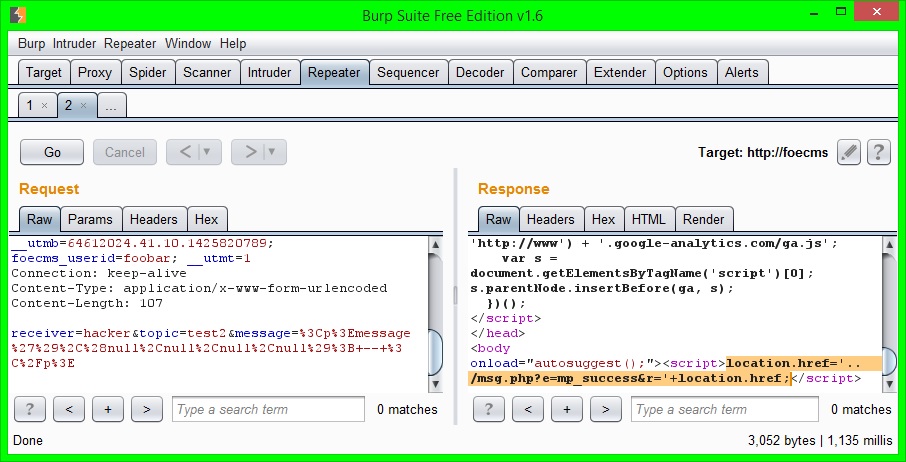Open the Repeater menu

click(130, 43)
